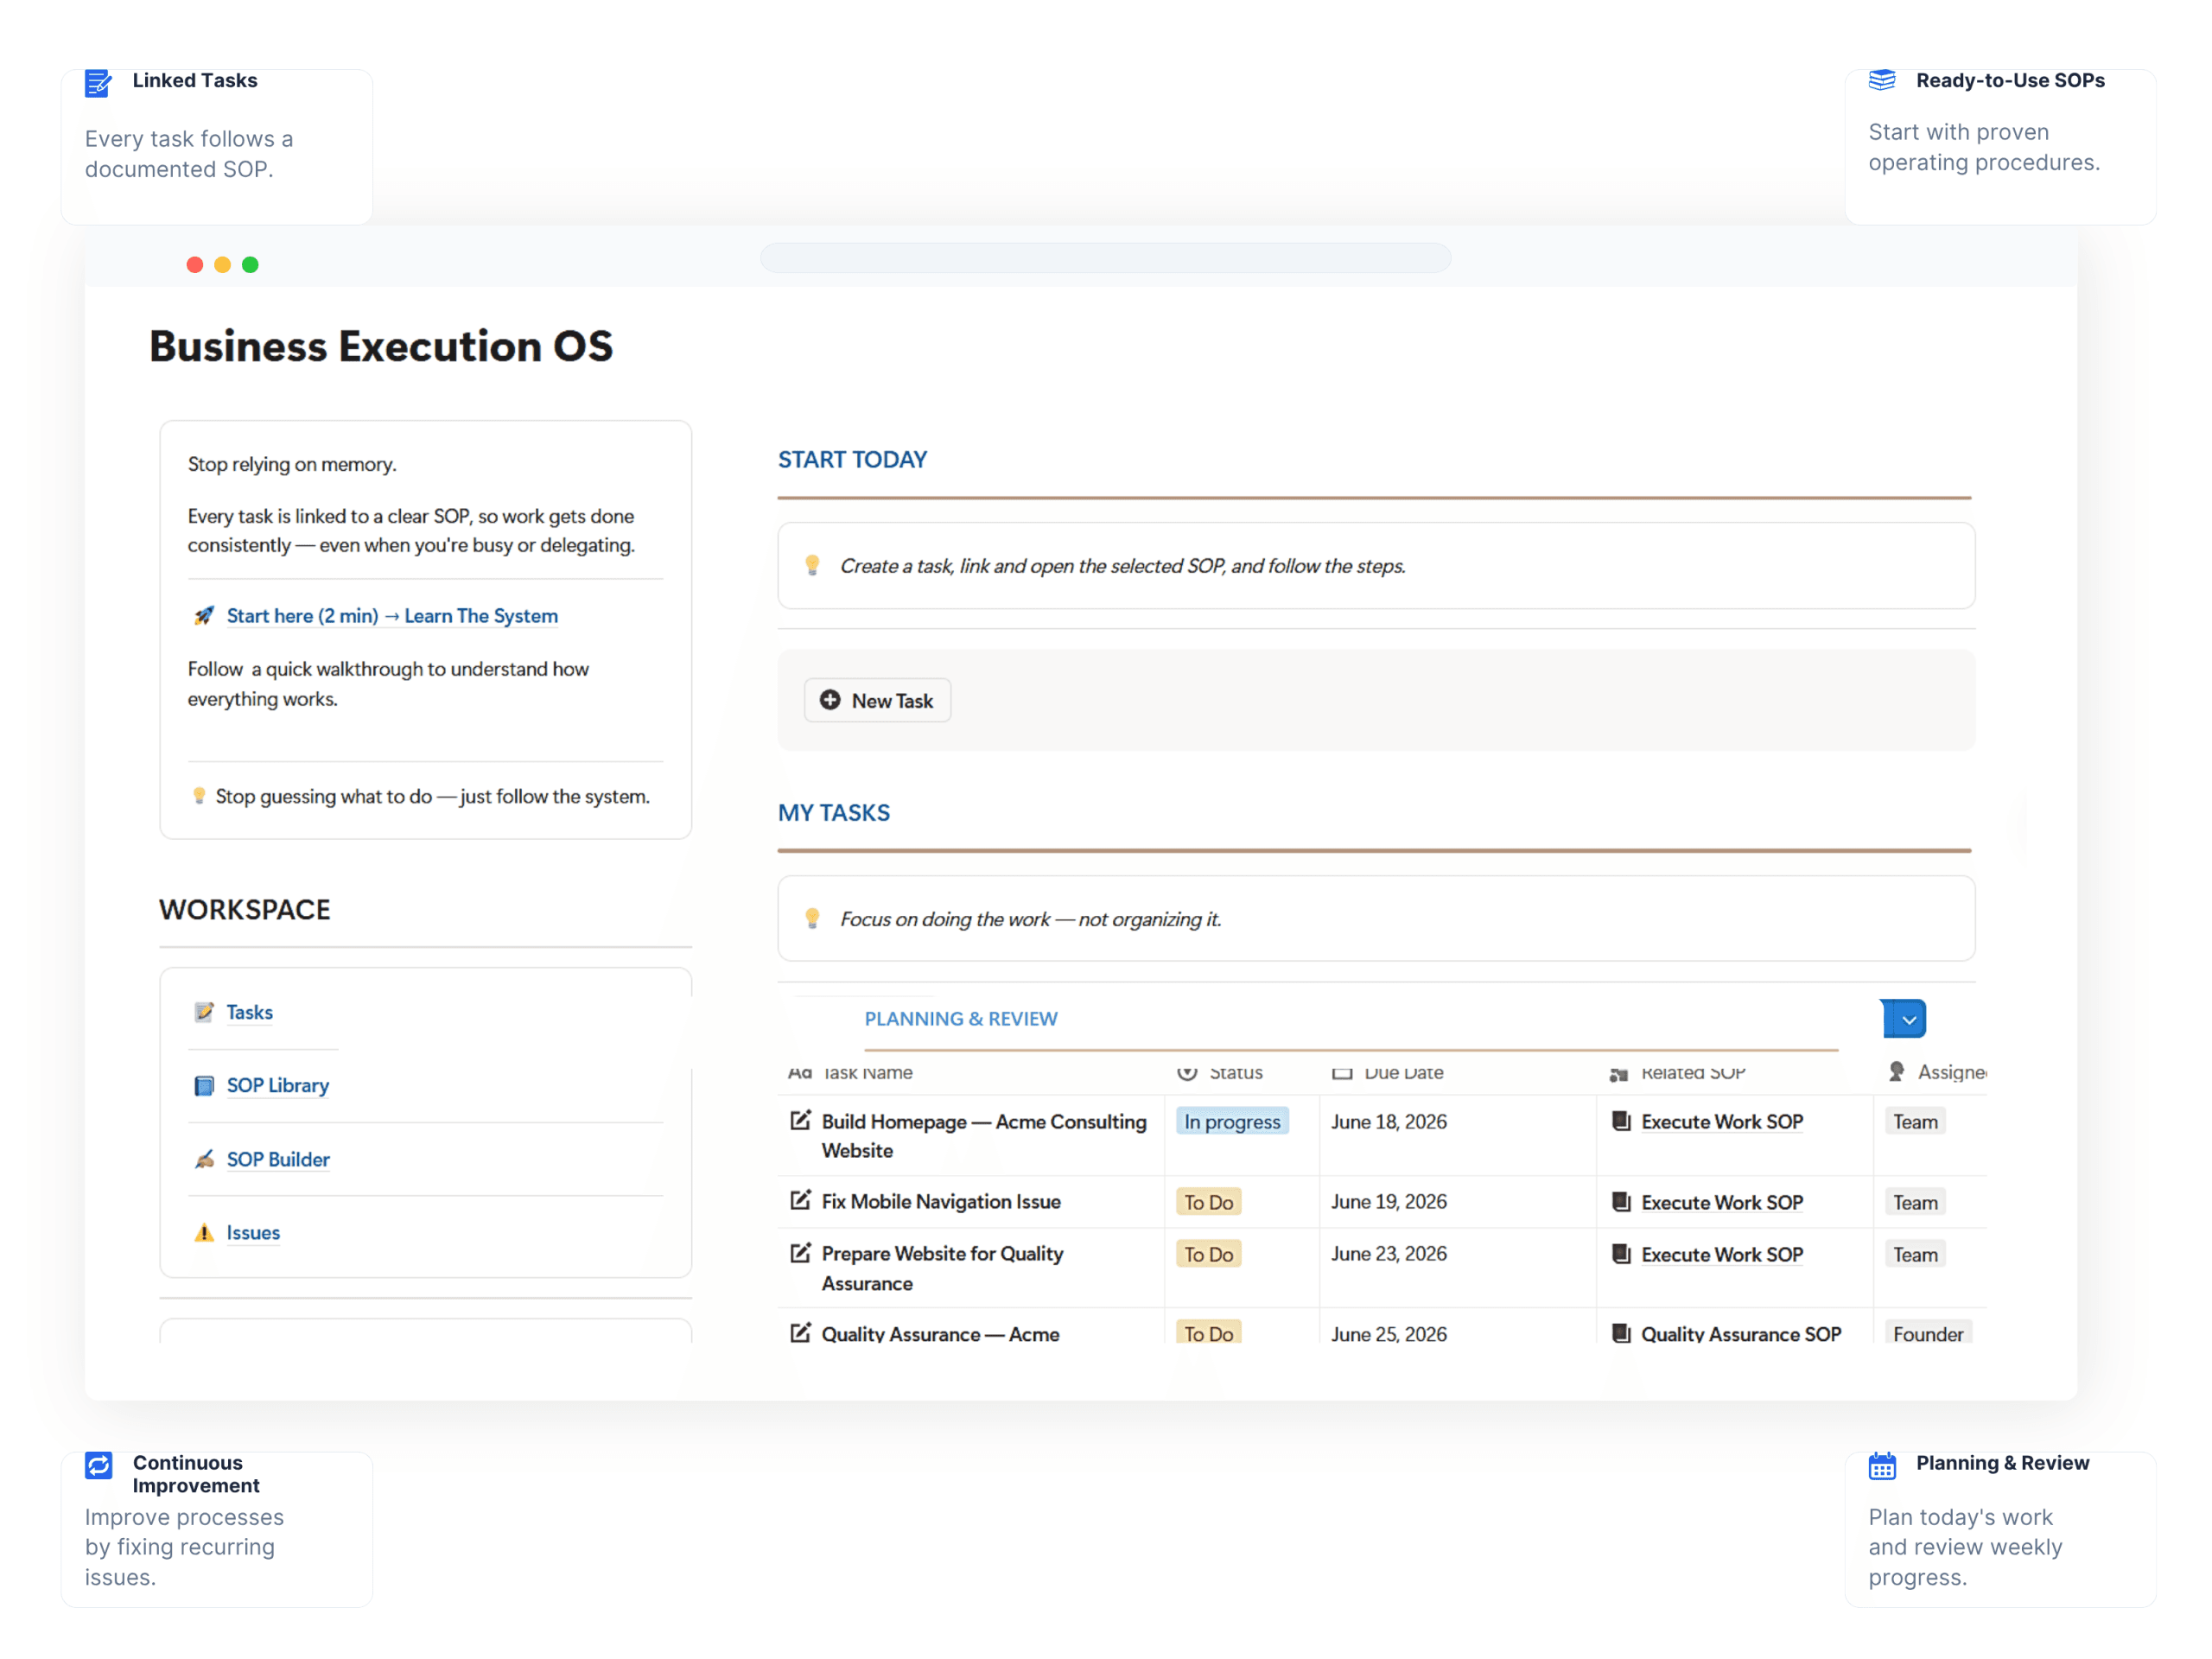Click the Business Execution OS page title
2212x1659 pixels.
click(x=381, y=346)
